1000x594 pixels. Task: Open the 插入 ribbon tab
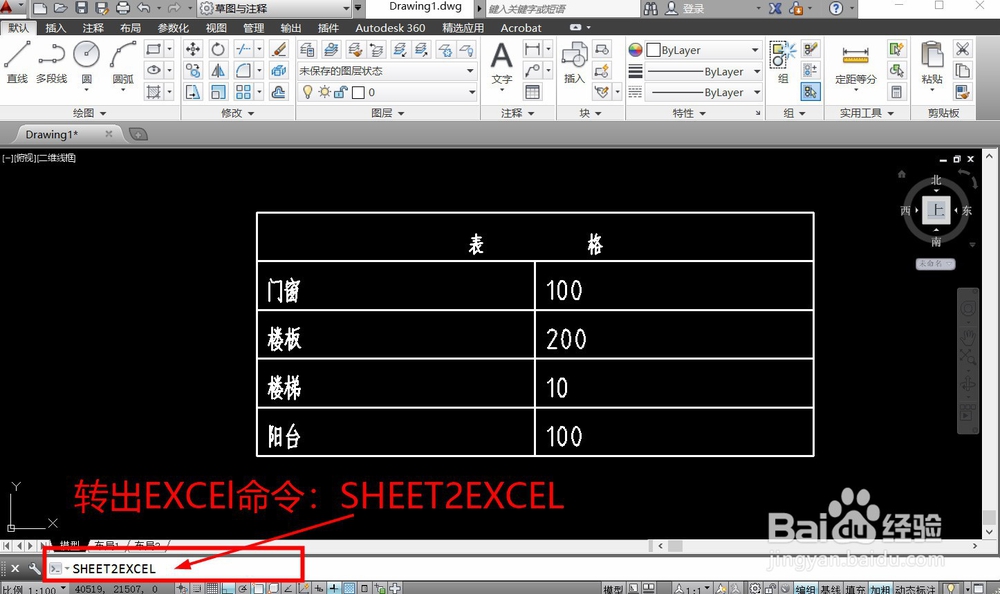[55, 27]
